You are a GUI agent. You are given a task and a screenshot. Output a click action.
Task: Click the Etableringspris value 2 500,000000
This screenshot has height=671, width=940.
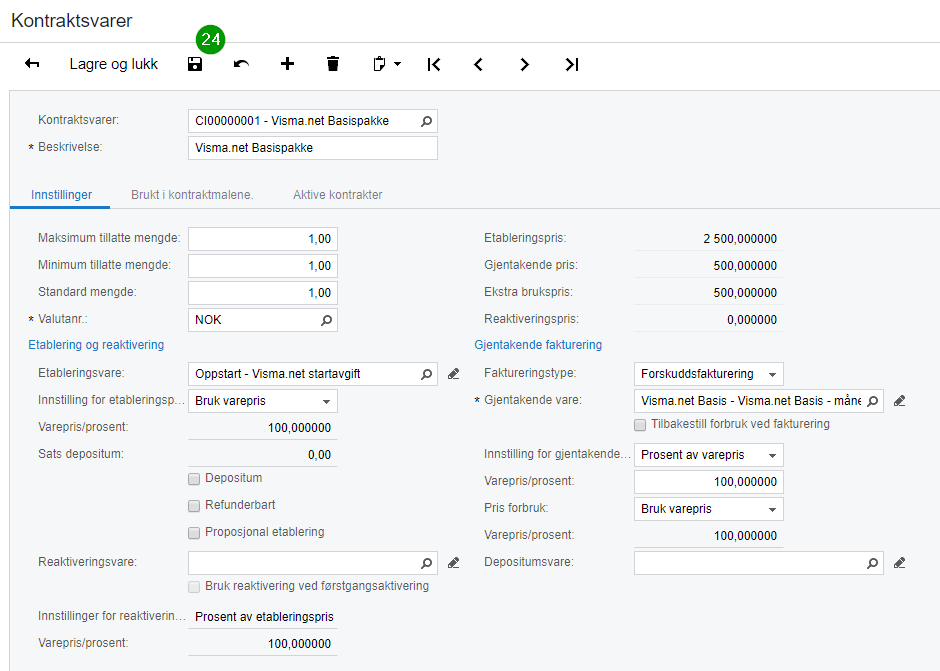click(740, 239)
